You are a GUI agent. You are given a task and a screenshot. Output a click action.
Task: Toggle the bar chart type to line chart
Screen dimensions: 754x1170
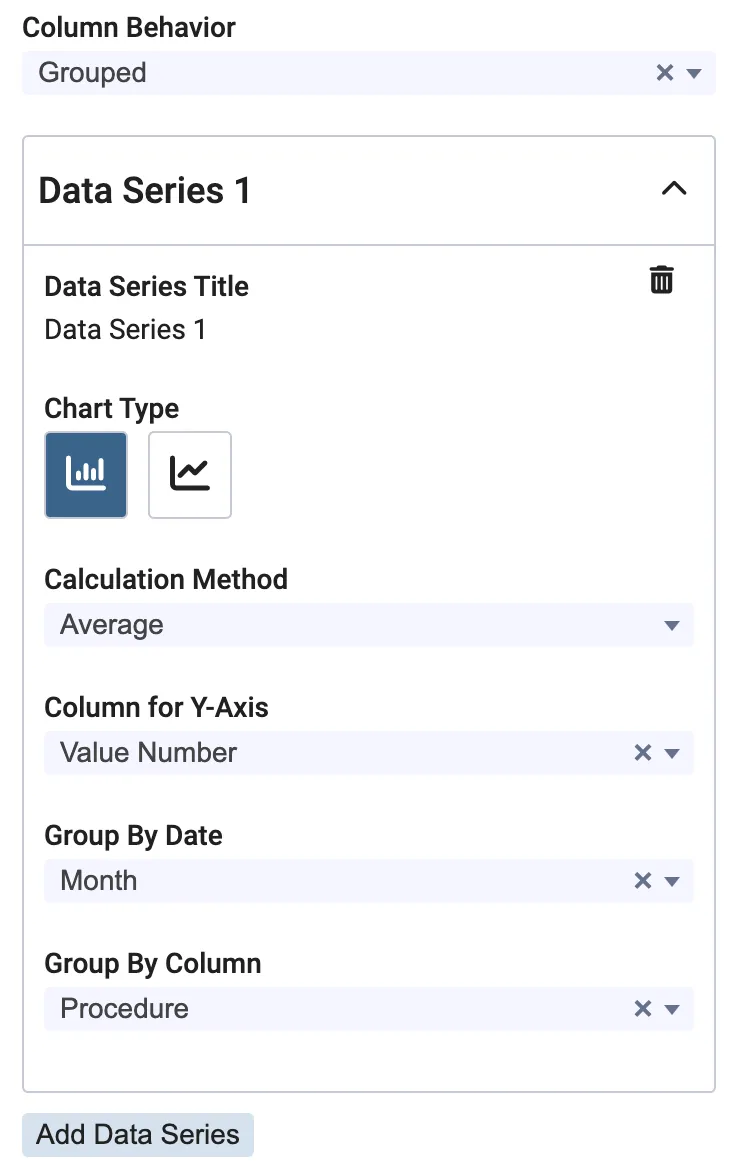click(189, 474)
